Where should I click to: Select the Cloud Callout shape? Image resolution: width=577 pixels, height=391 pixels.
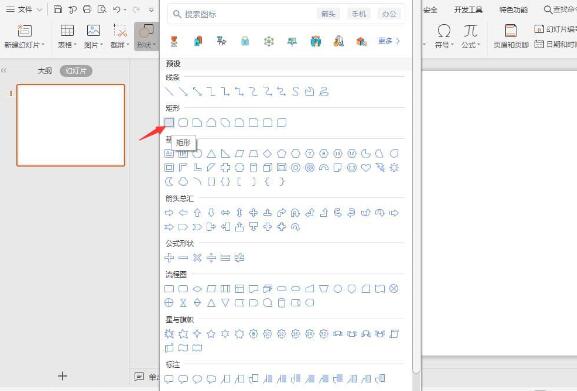[211, 378]
